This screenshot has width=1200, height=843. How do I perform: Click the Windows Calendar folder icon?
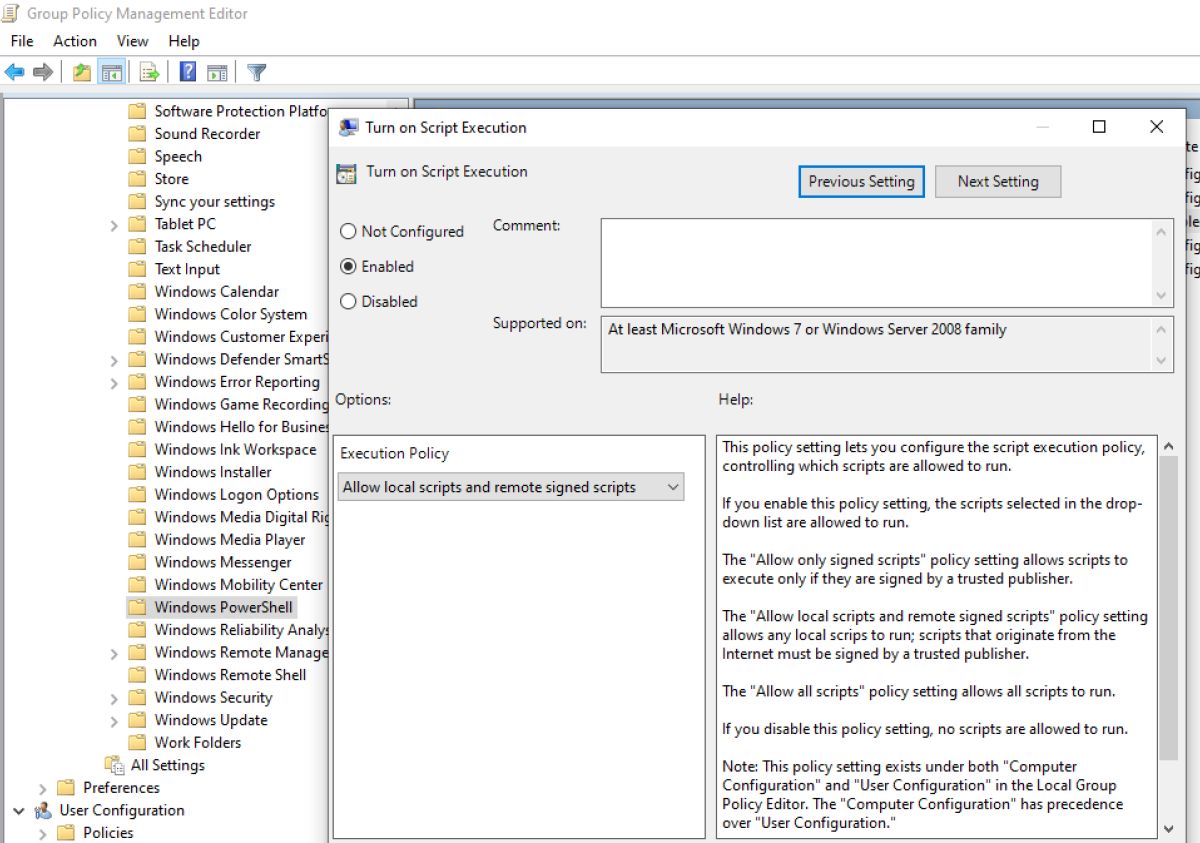pyautogui.click(x=137, y=292)
